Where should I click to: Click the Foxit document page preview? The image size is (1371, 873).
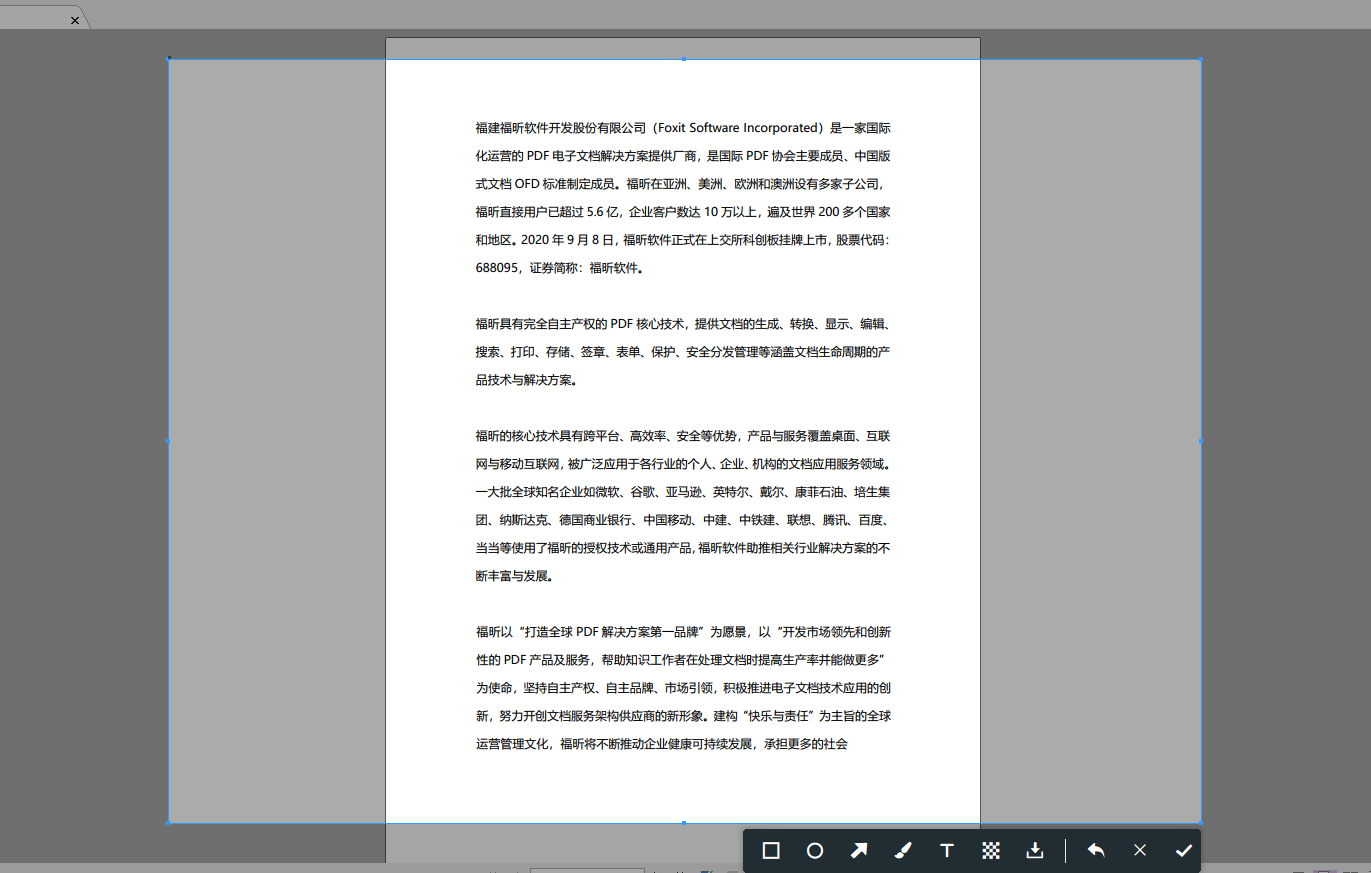pos(683,440)
